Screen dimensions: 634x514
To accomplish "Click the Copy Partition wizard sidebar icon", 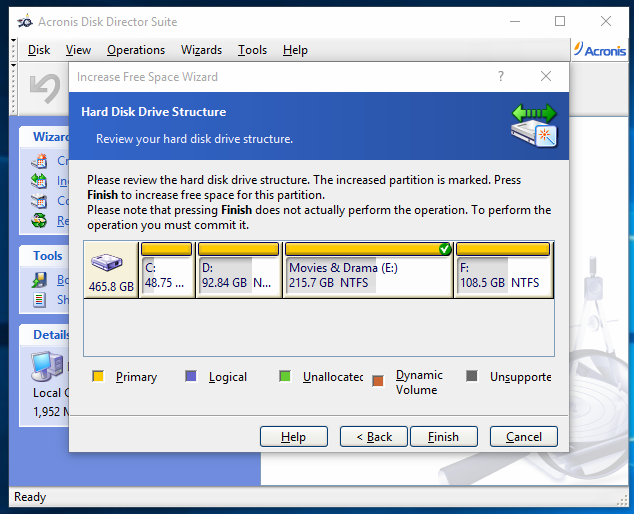I will click(39, 201).
